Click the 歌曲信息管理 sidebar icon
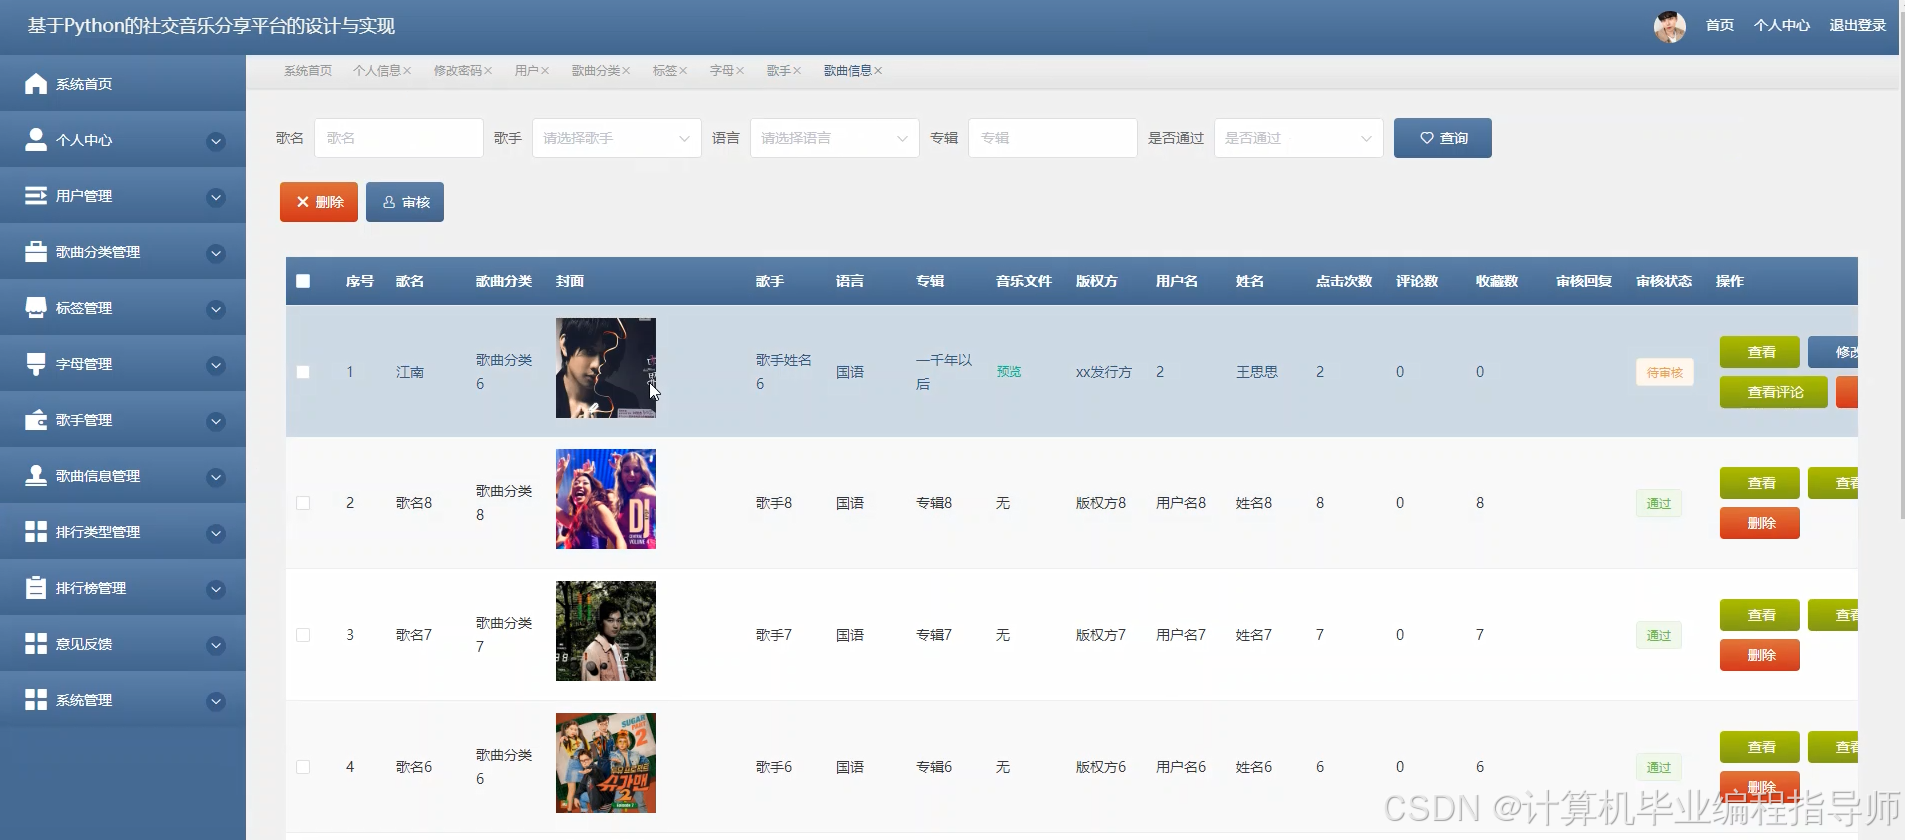This screenshot has height=840, width=1905. 36,476
